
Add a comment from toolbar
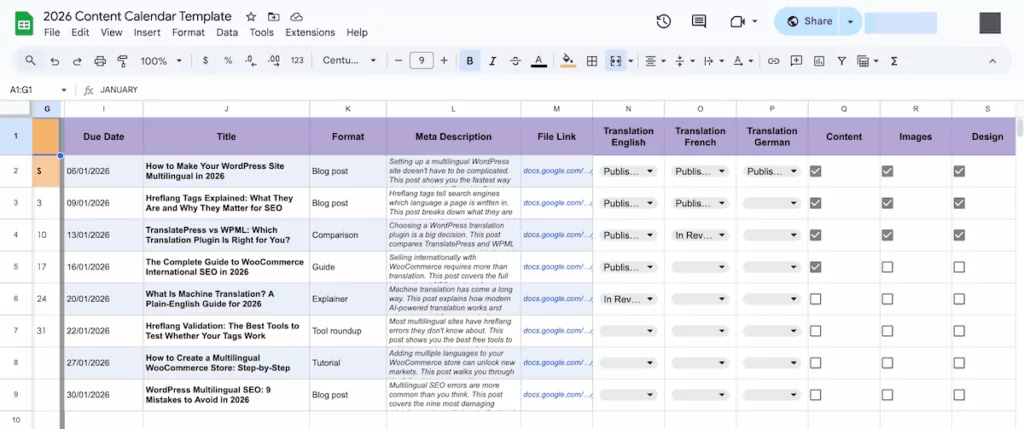(x=796, y=61)
